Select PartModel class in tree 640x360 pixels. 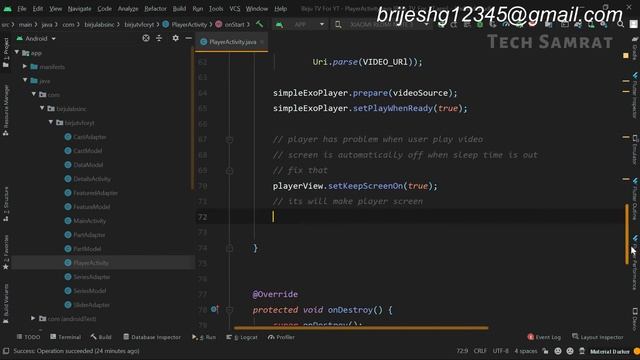83,249
